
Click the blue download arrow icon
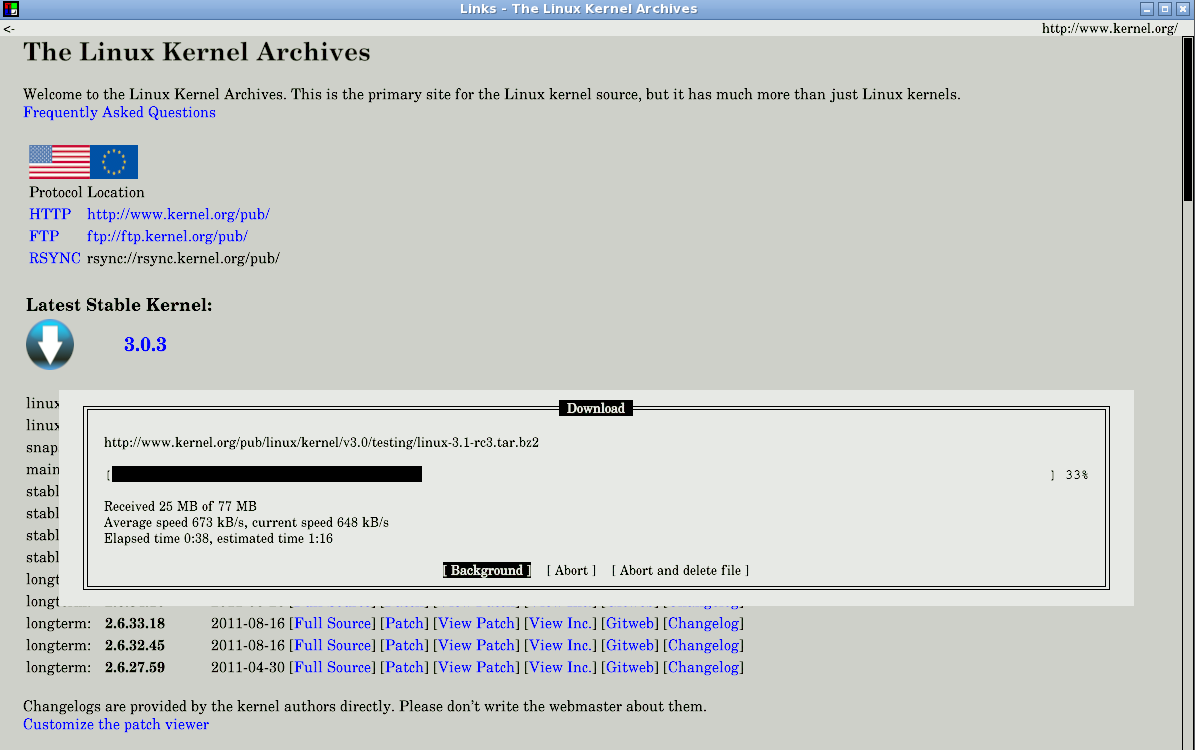point(50,345)
